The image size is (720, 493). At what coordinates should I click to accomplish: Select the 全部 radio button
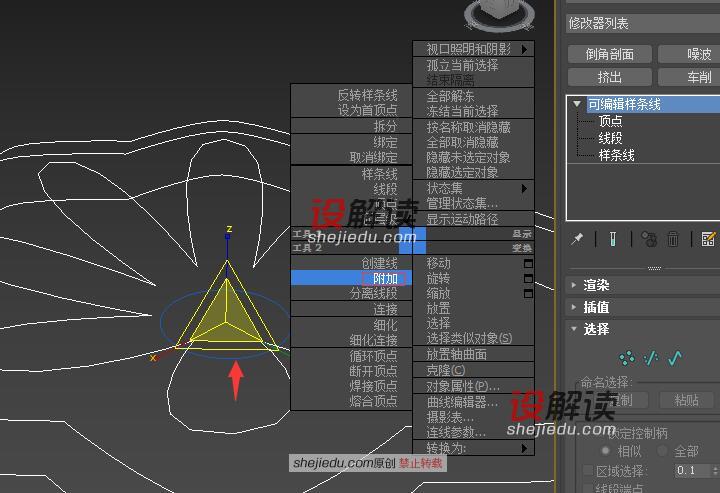(662, 451)
